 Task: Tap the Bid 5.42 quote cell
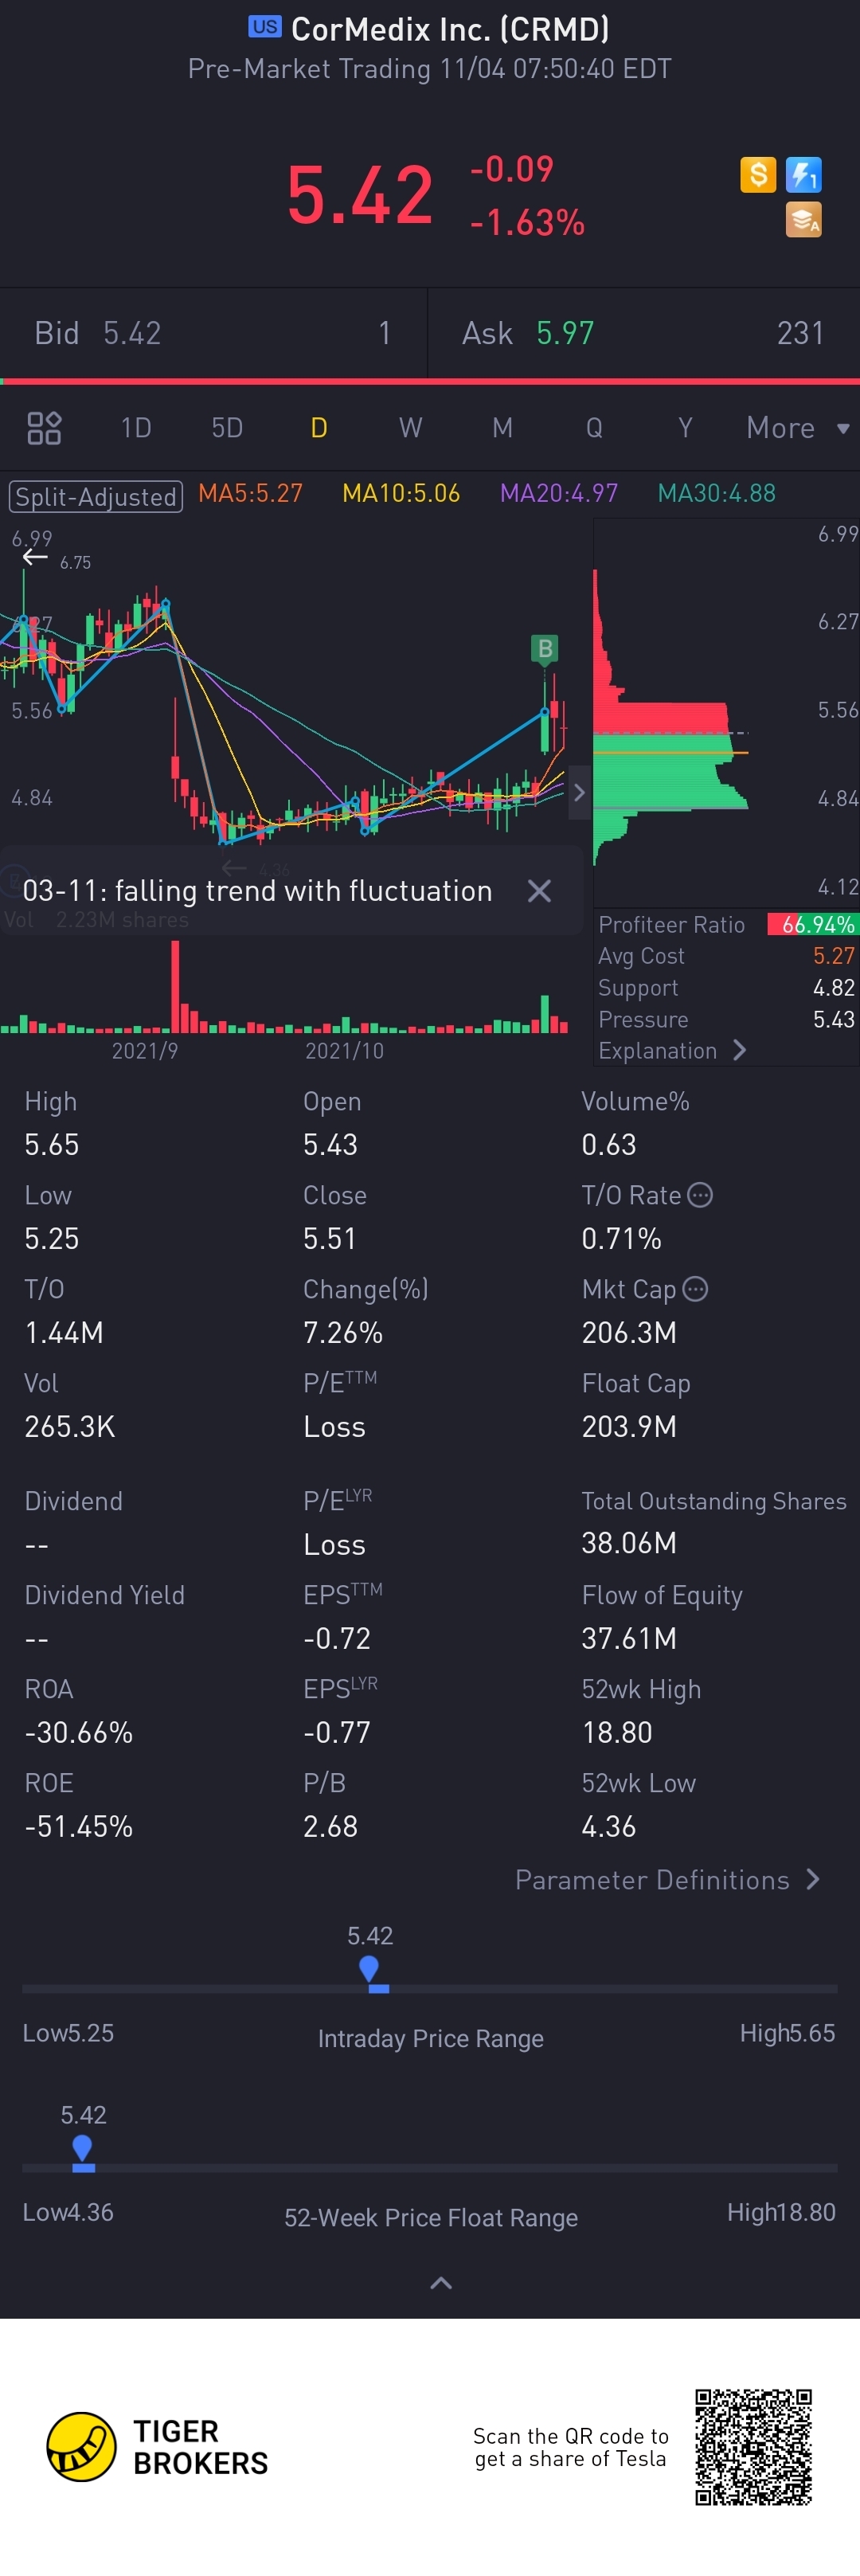coord(214,333)
